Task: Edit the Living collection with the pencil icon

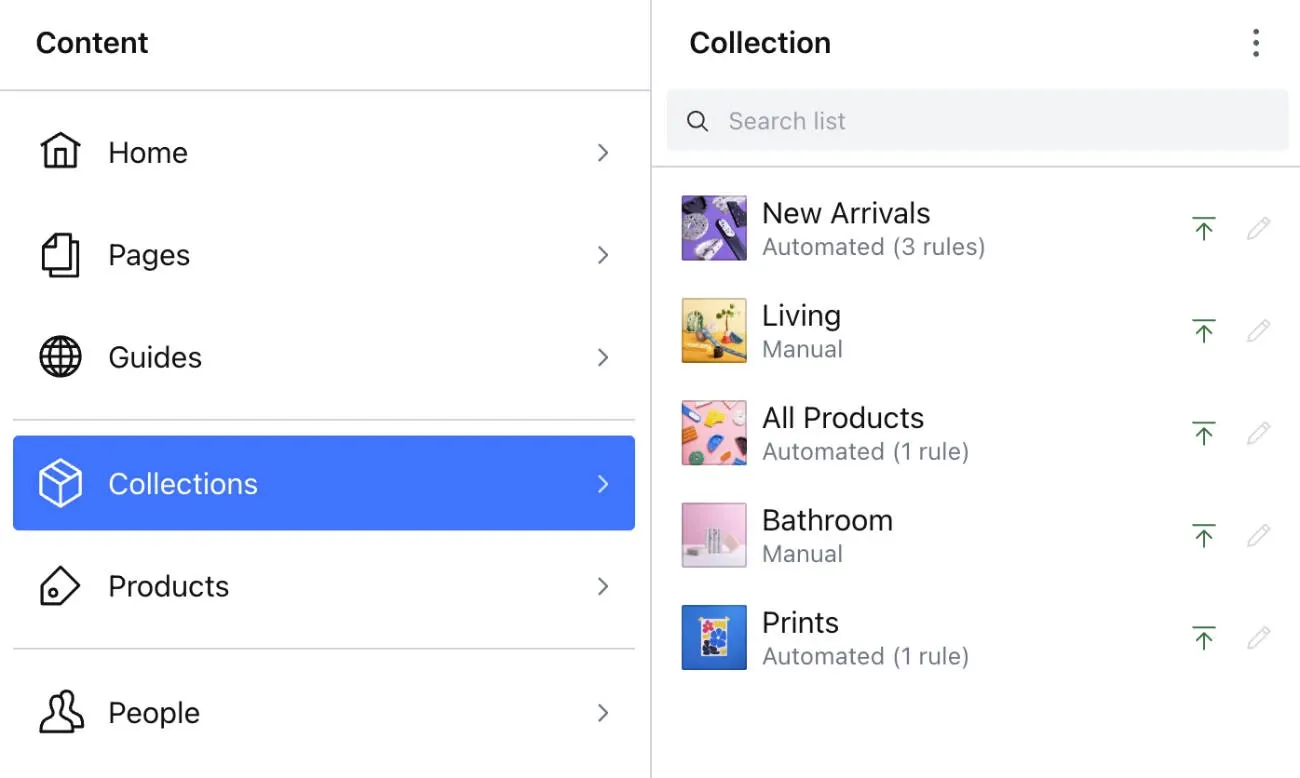Action: tap(1258, 330)
